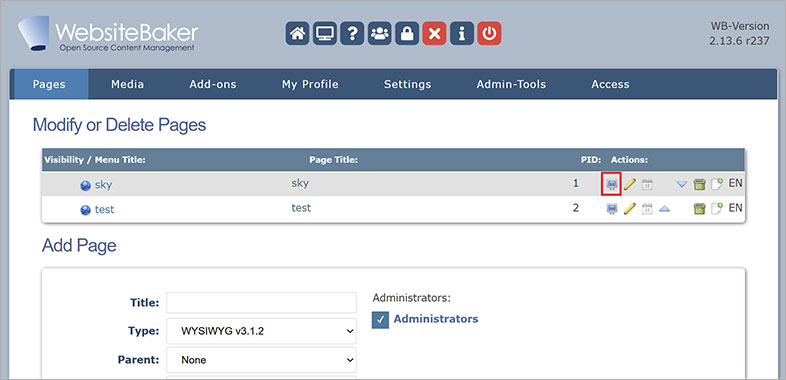
Task: Open calendar icon in sky row
Action: tap(647, 184)
